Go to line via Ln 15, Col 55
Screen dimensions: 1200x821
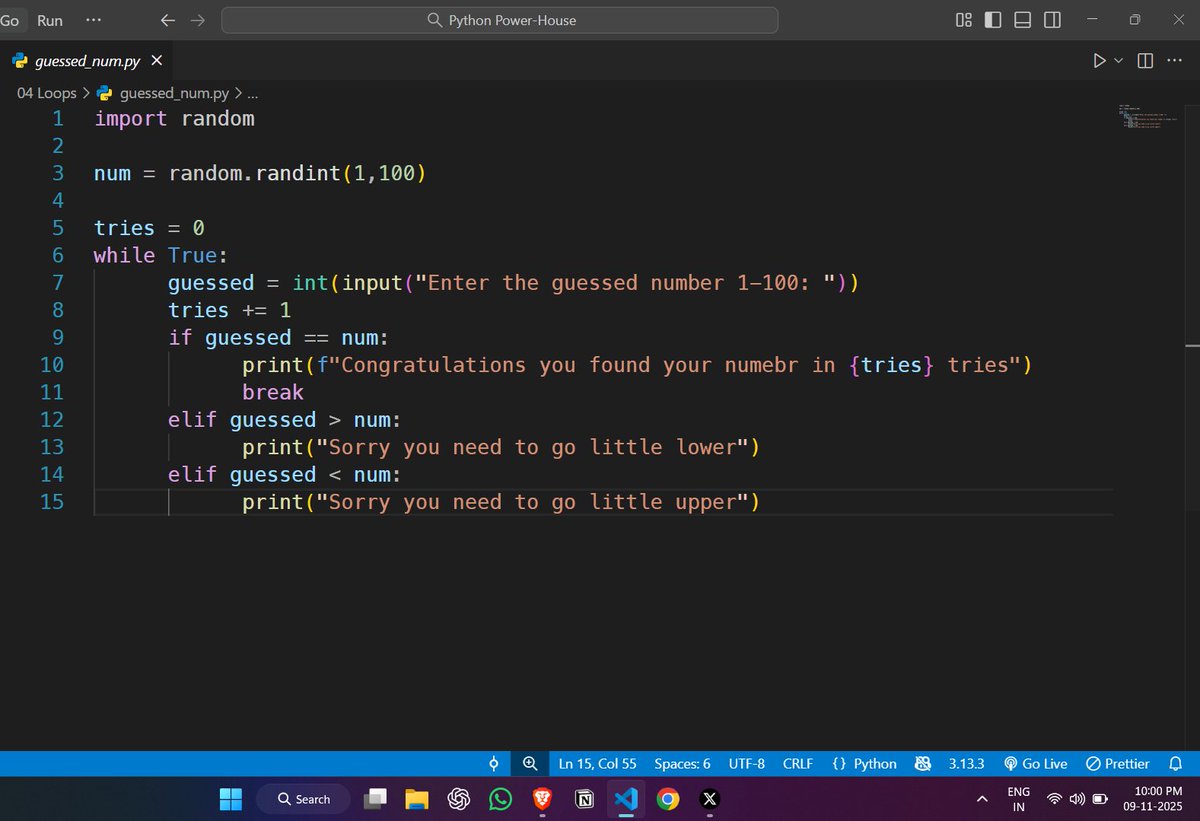[x=597, y=764]
